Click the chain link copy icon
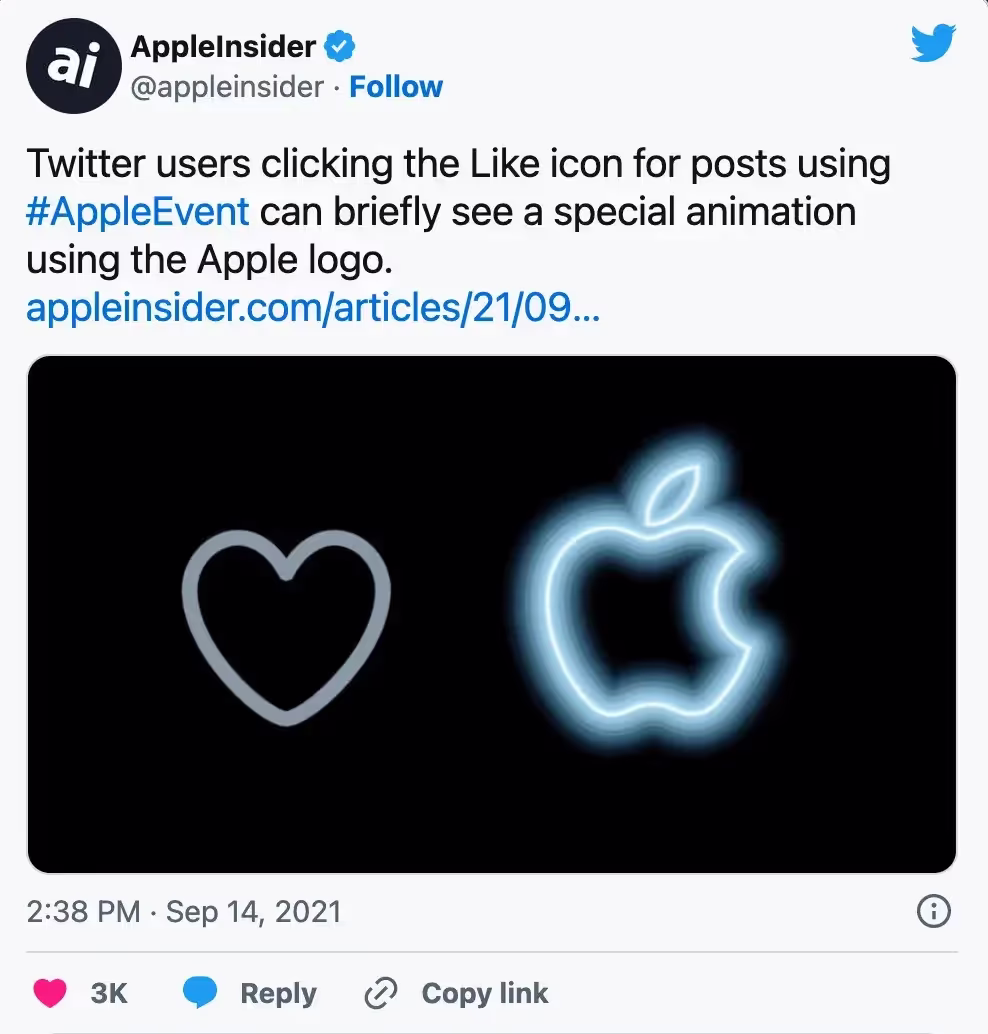The height and width of the screenshot is (1034, 988). coord(381,993)
